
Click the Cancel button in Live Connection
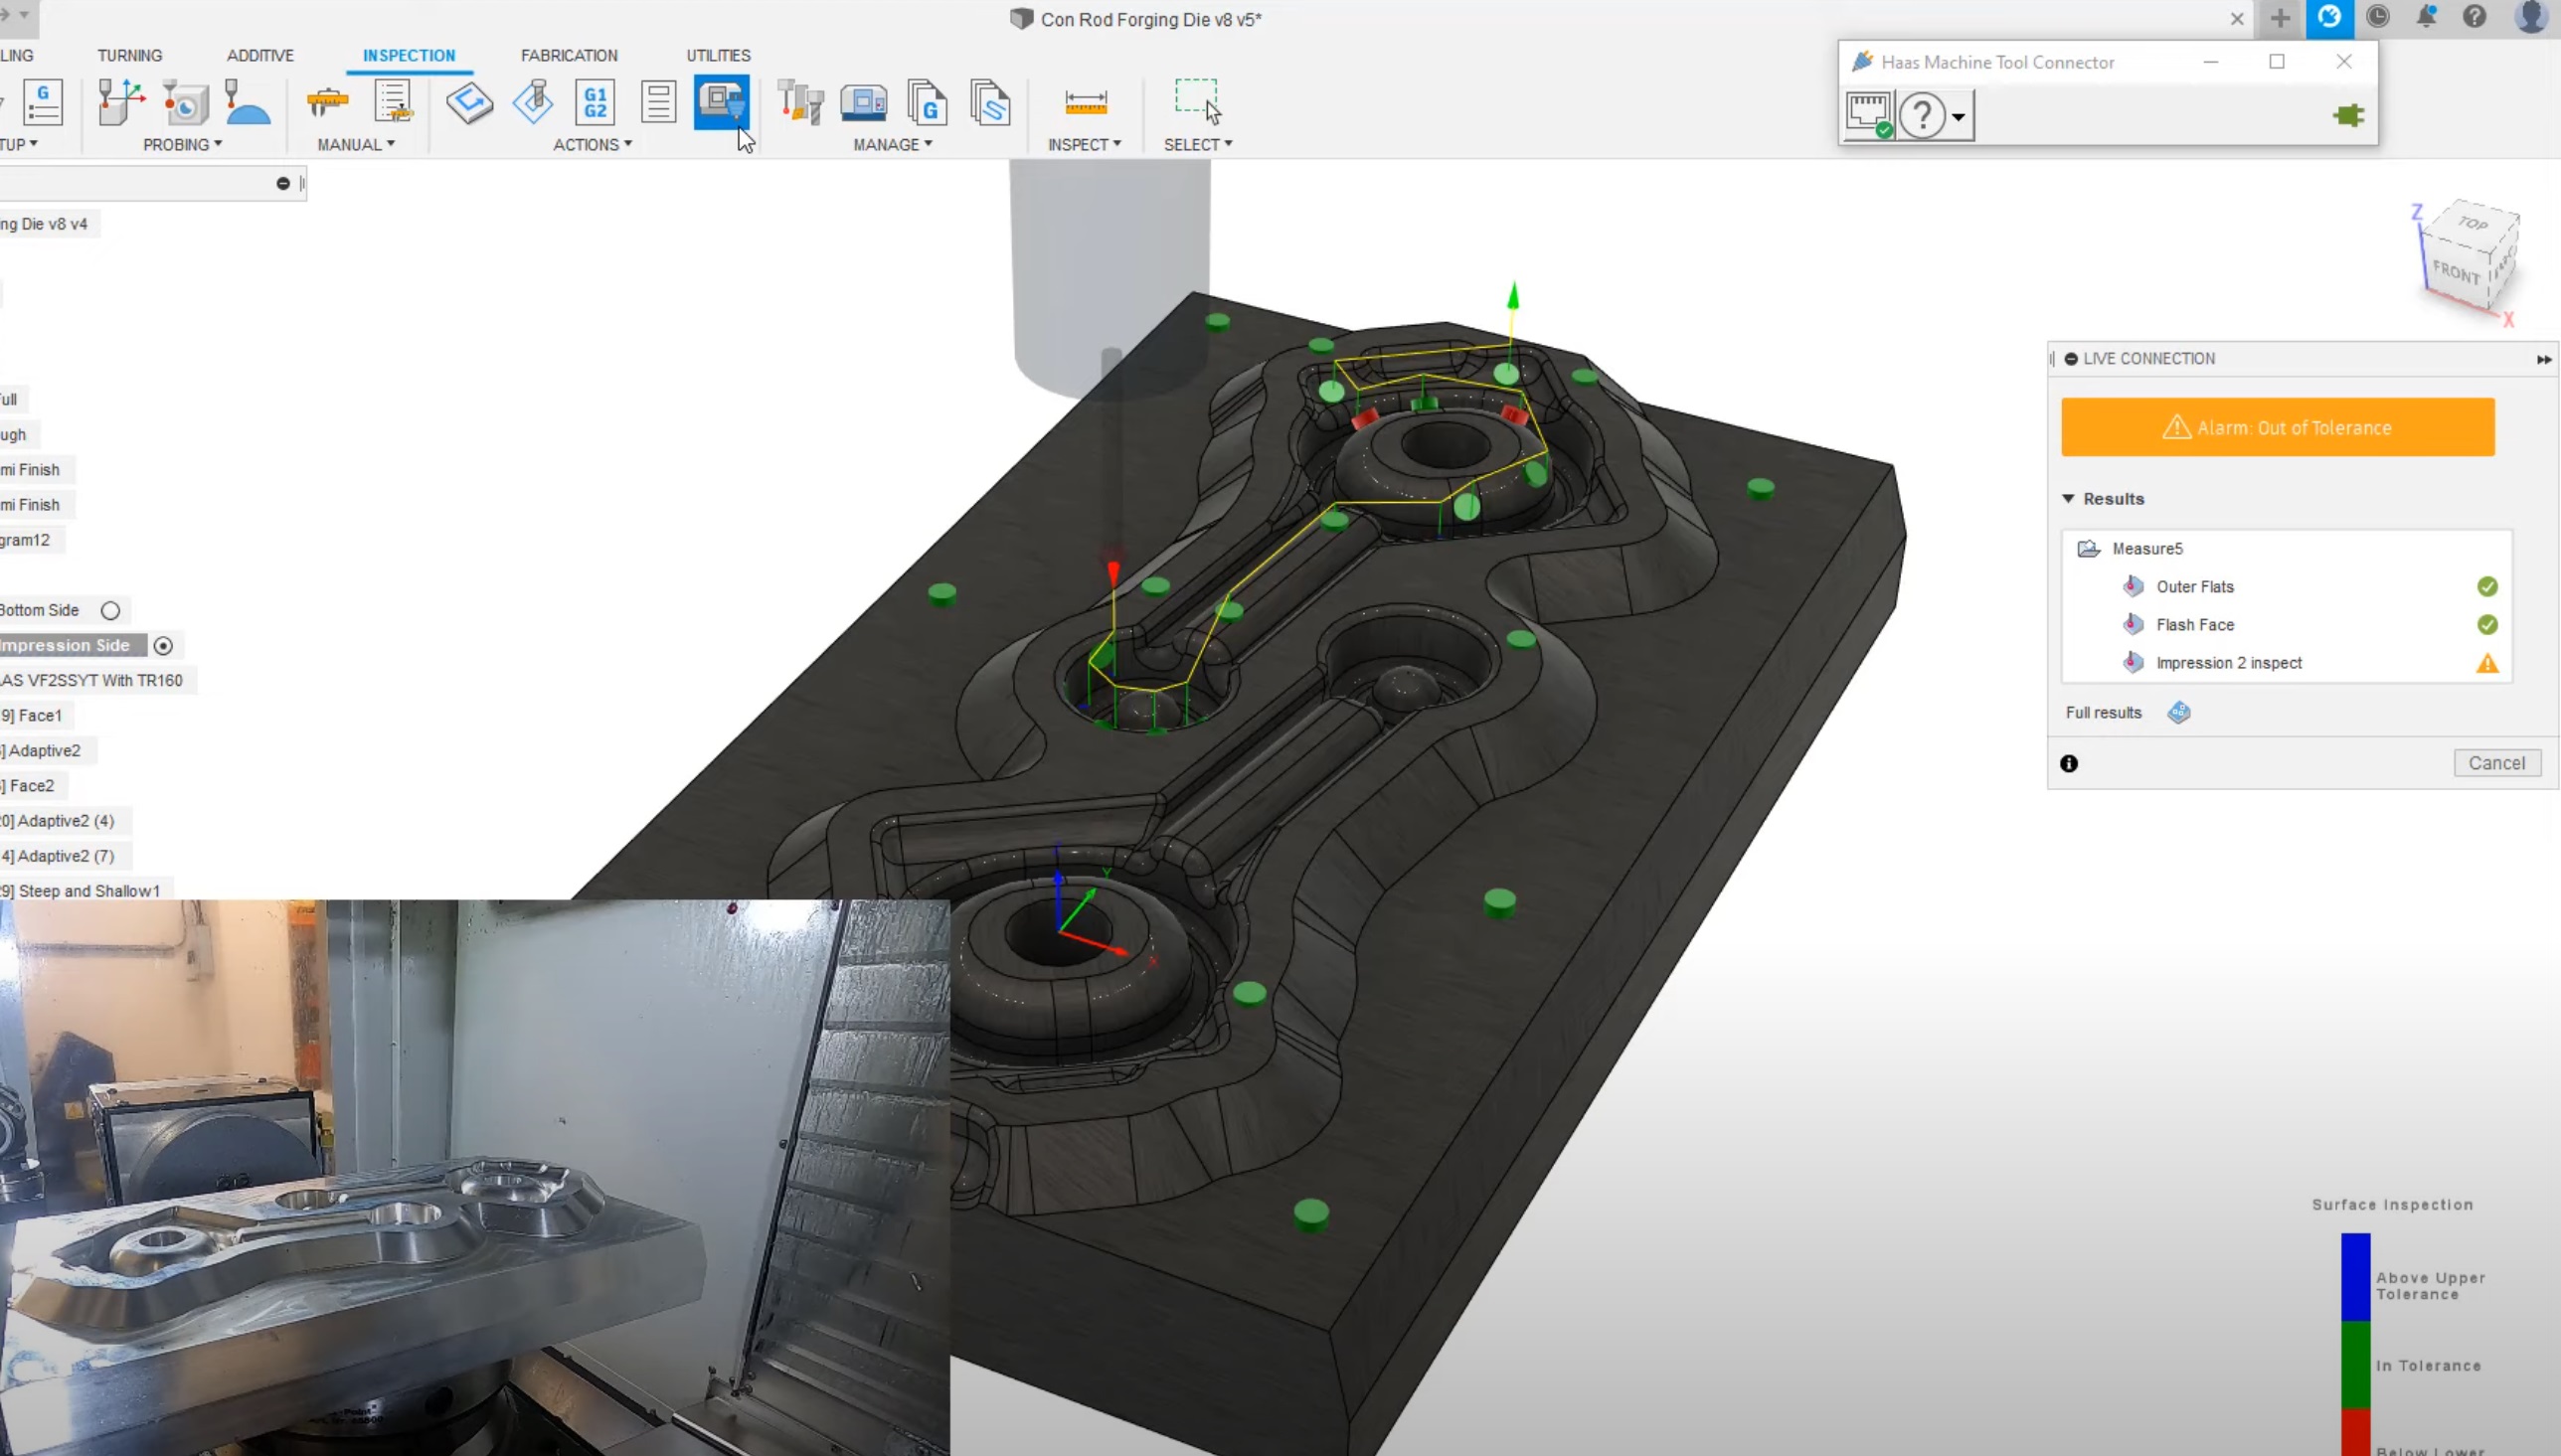(2496, 763)
